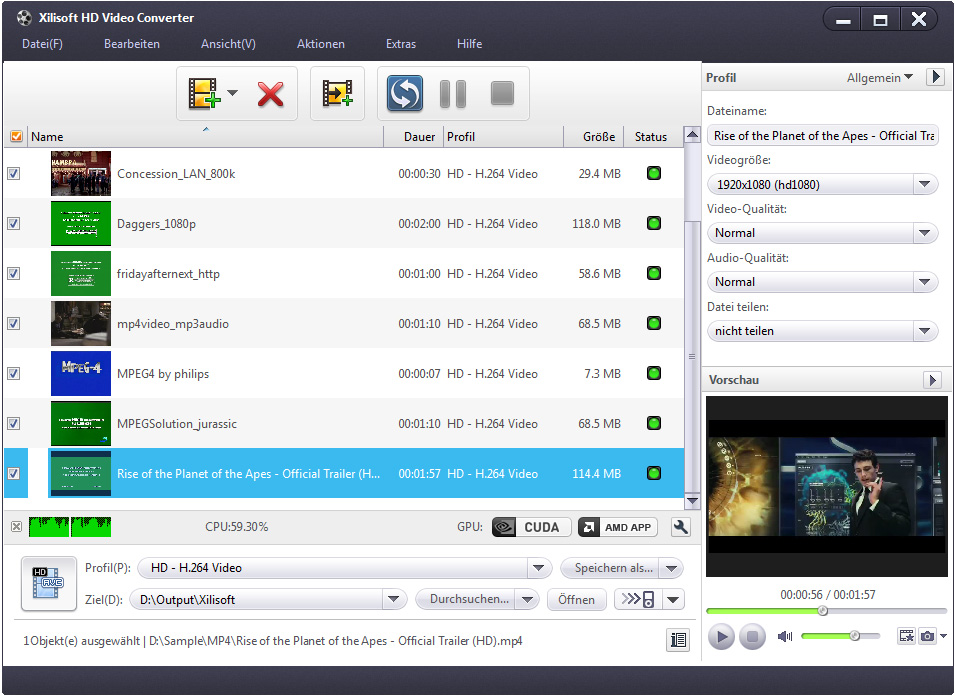Open the Bearbeiten menu
Screen dimensions: 955x696
click(132, 44)
